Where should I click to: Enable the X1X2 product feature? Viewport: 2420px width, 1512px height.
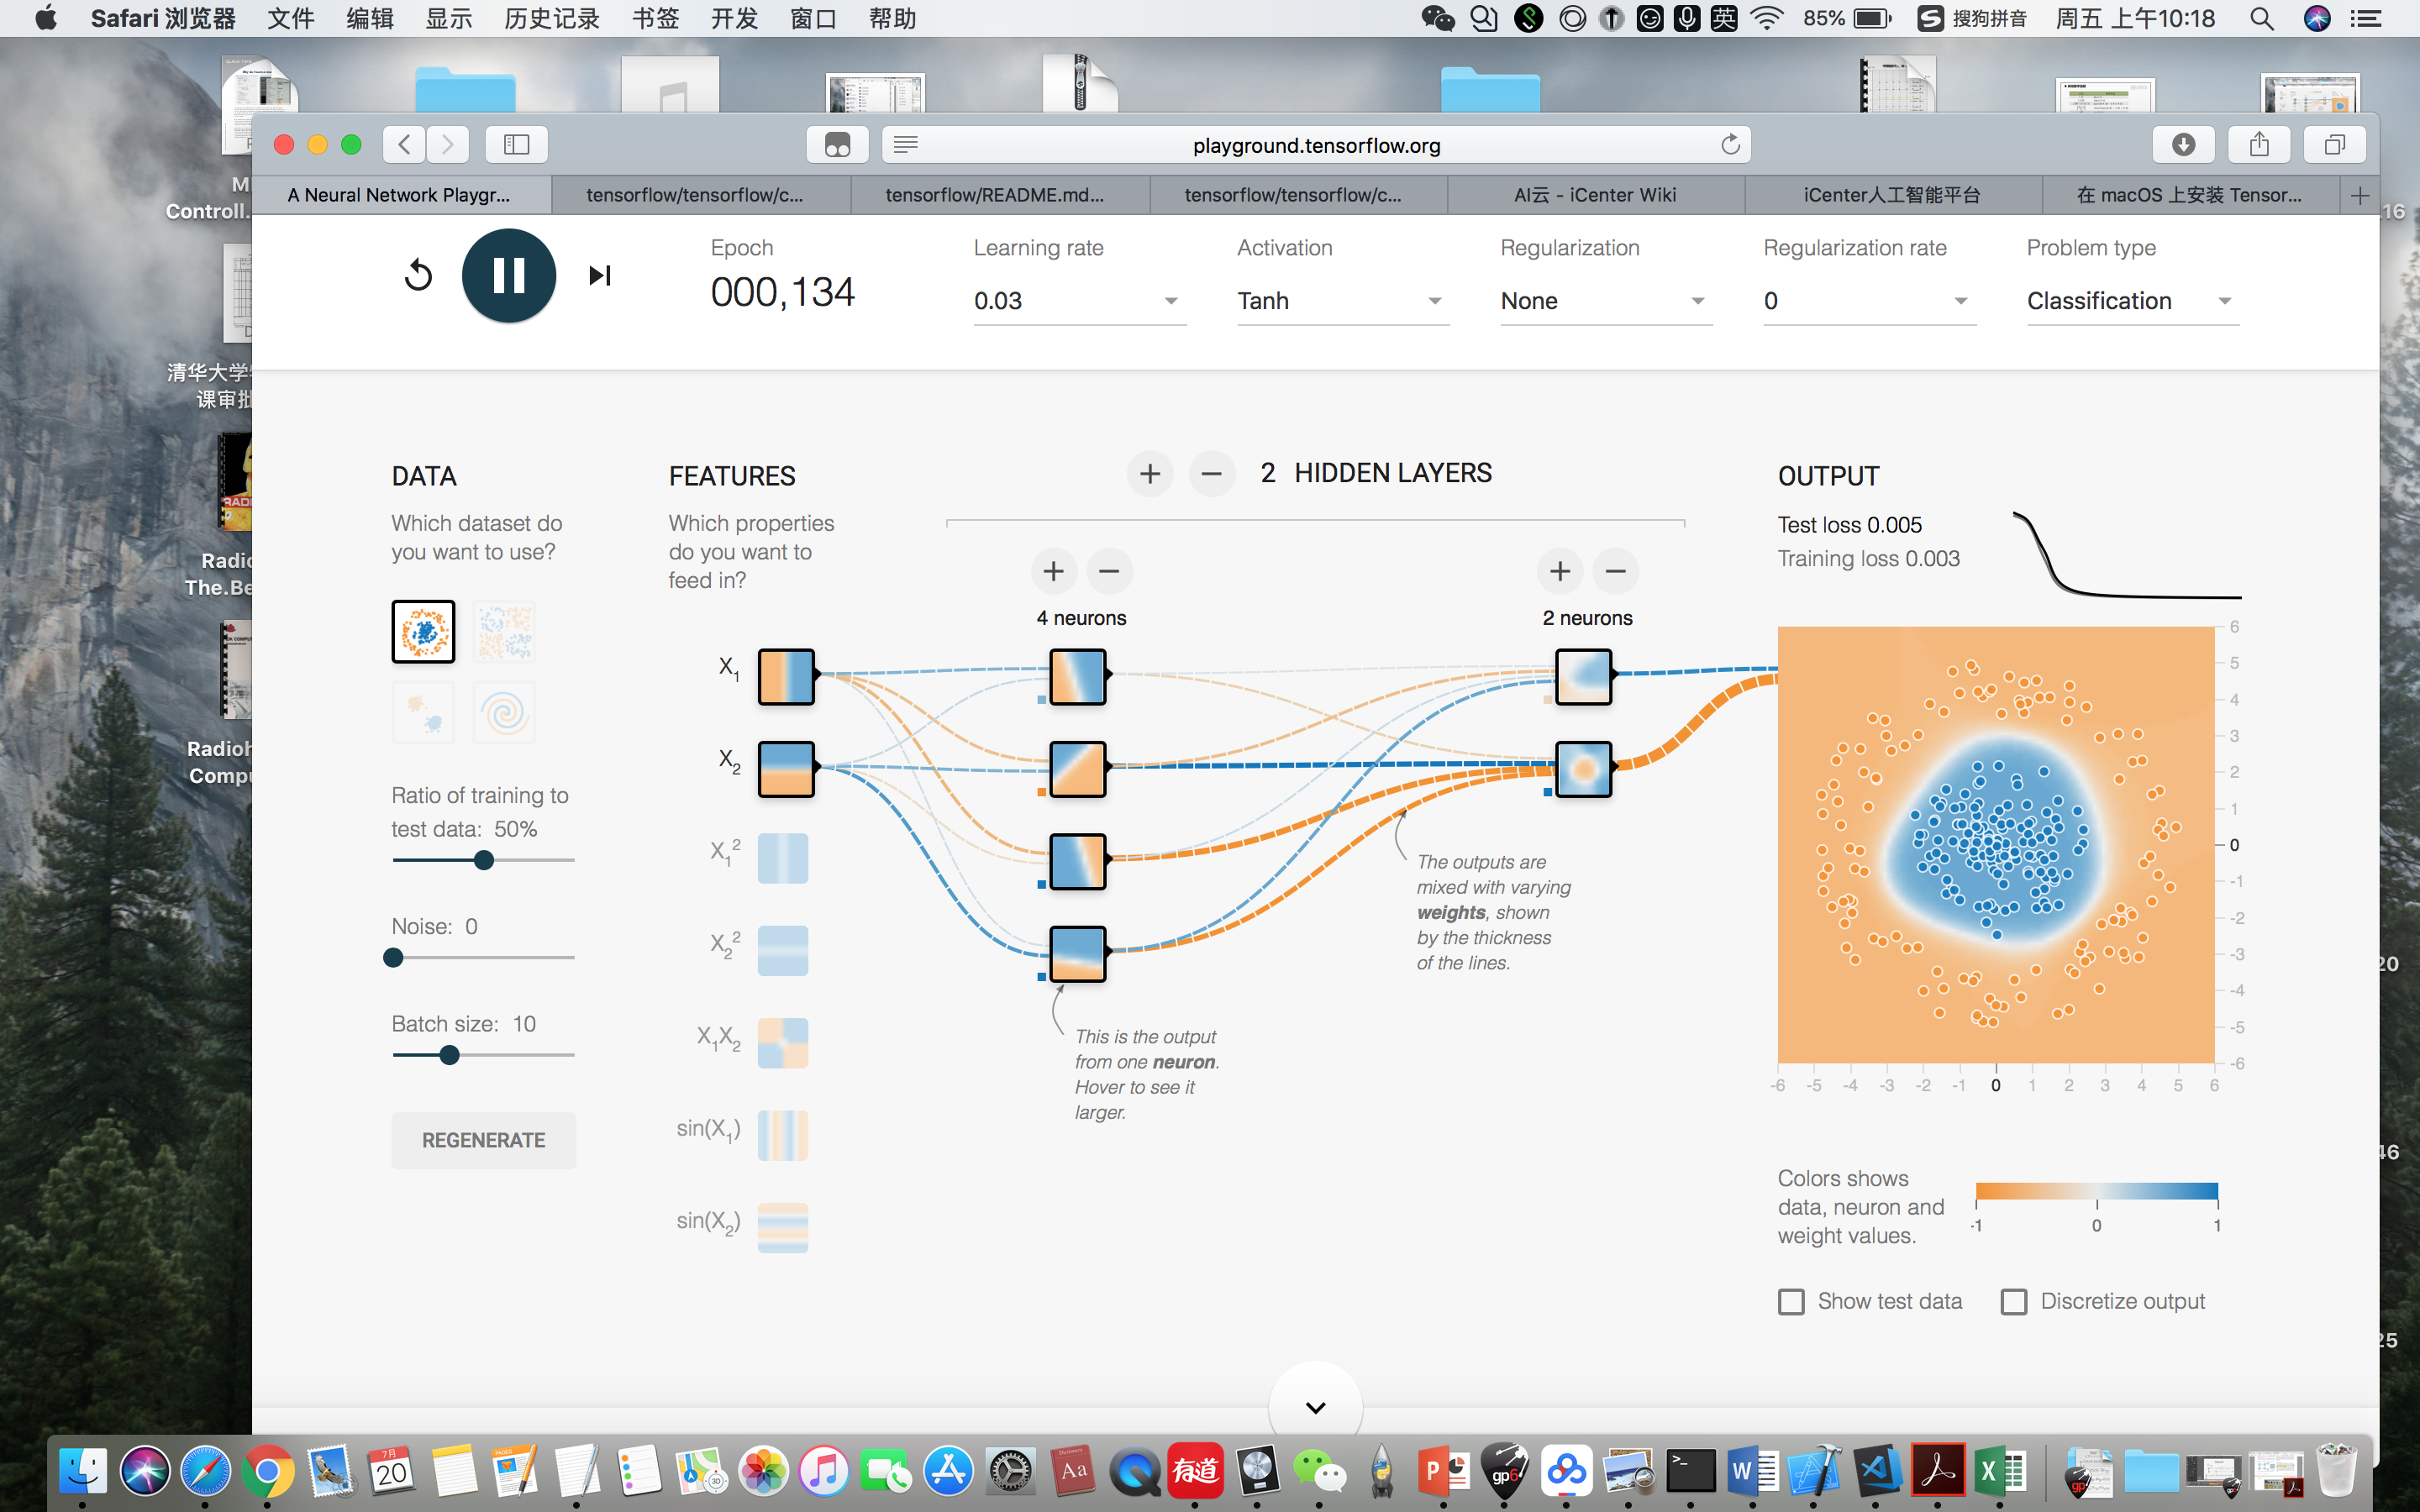783,1042
